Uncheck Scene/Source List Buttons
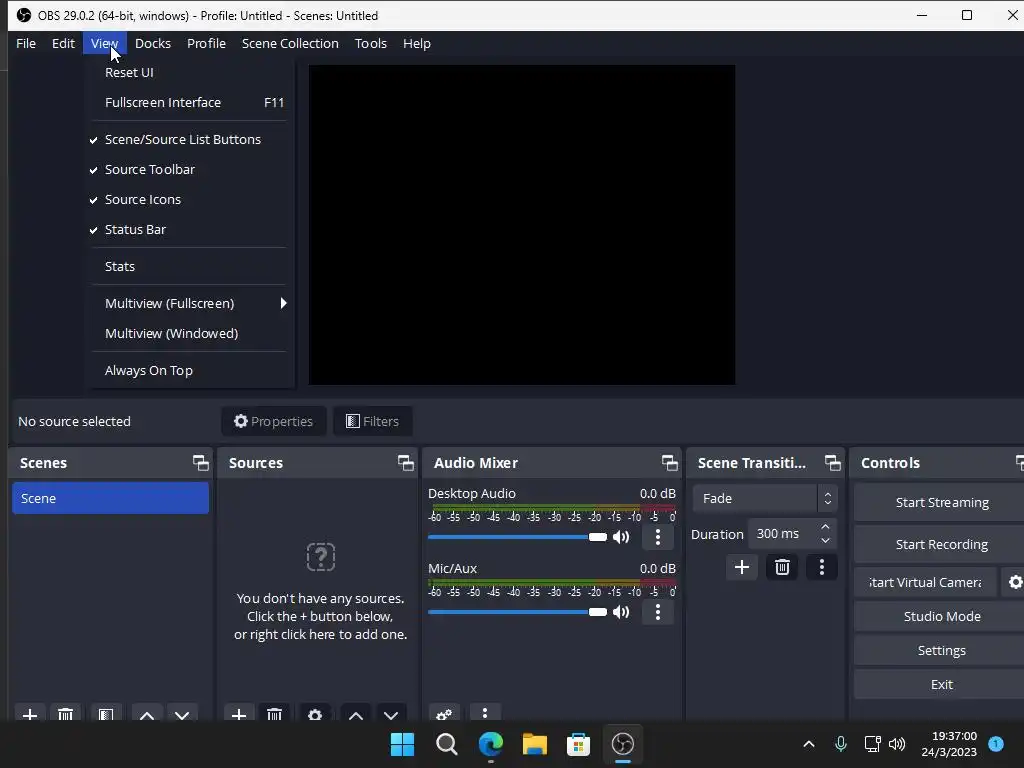 (189, 139)
